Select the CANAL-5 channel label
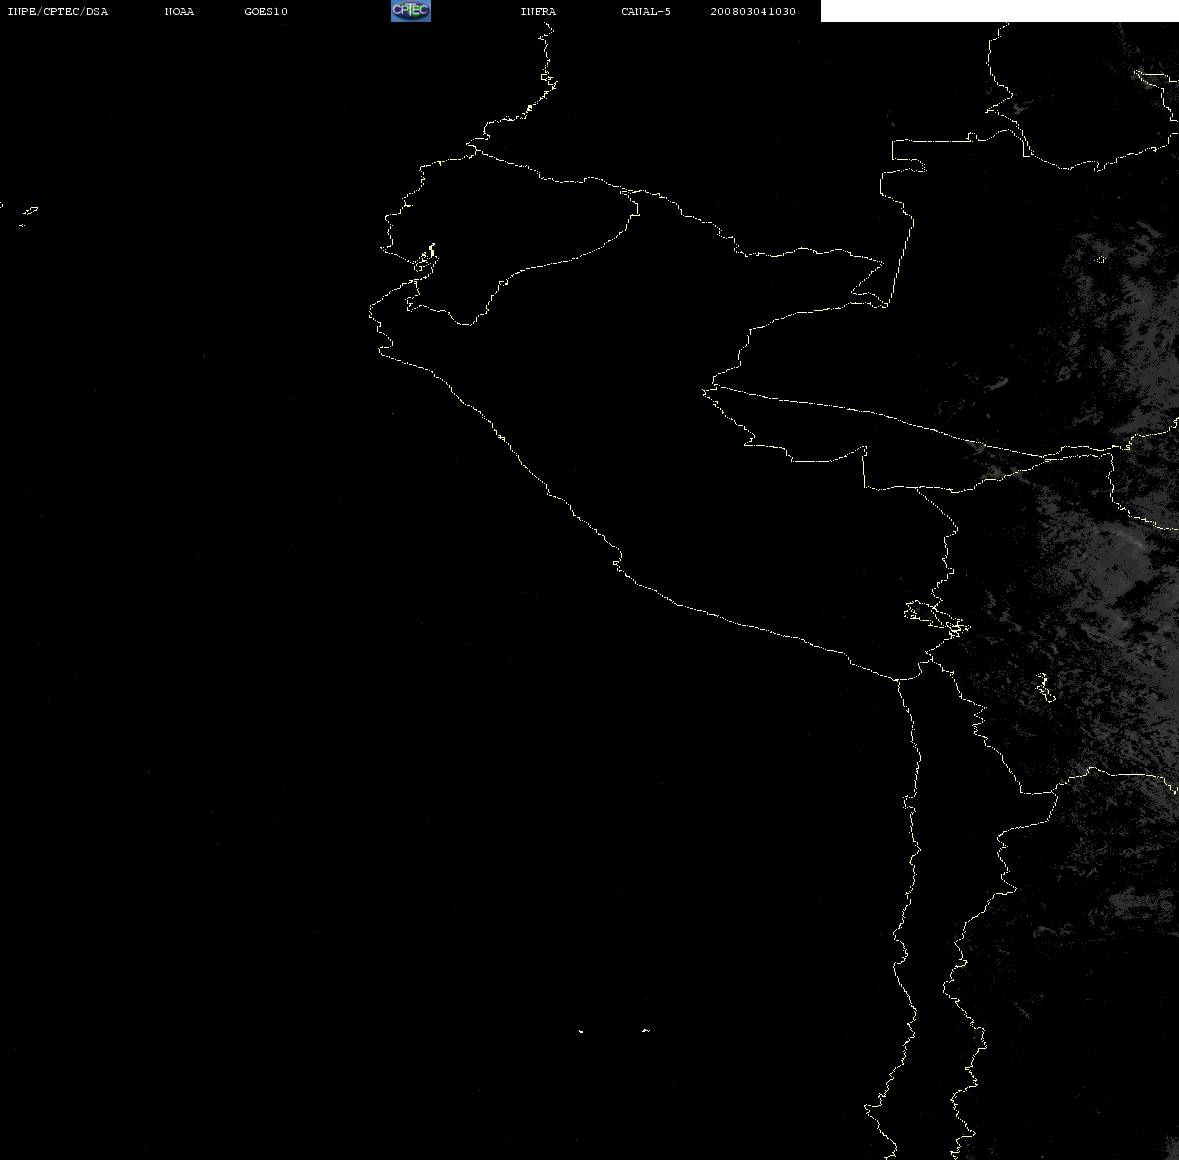The width and height of the screenshot is (1179, 1160). click(646, 11)
